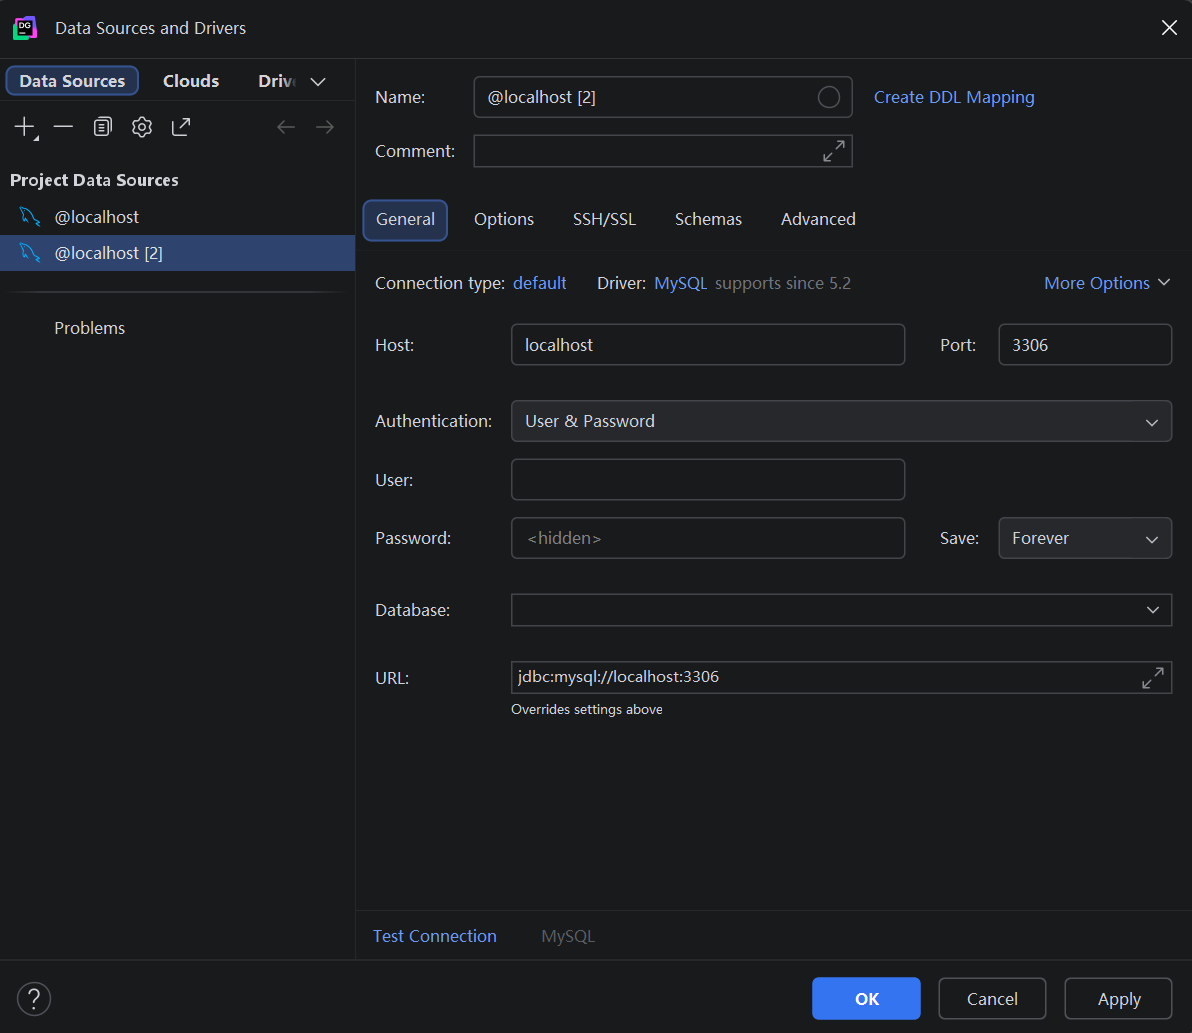The width and height of the screenshot is (1192, 1033).
Task: Select the @localhost data source
Action: point(177,217)
